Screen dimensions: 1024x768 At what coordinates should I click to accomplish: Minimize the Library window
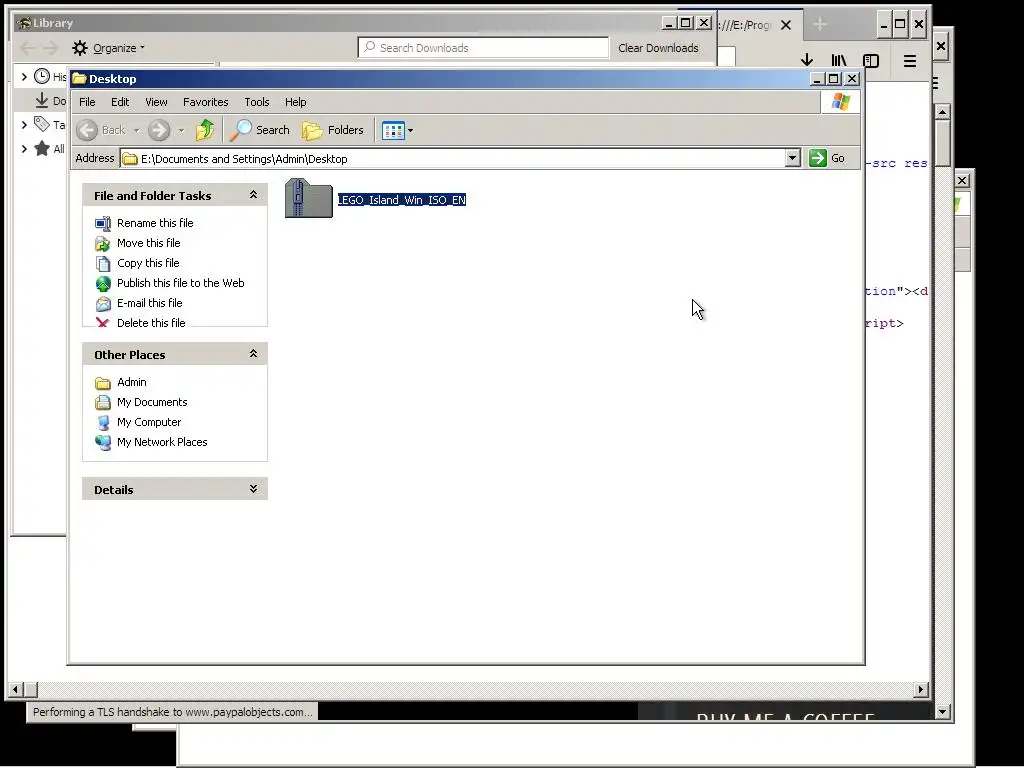(669, 23)
